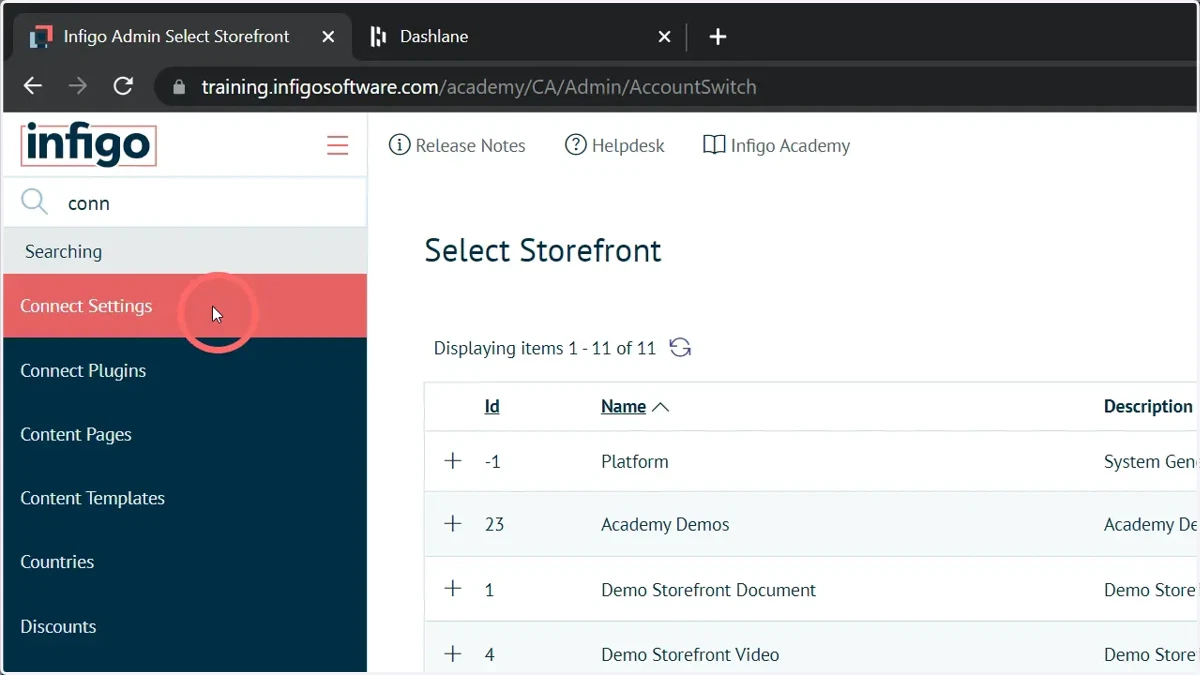1200x675 pixels.
Task: Click the Academy Demos storefront name
Action: pos(665,525)
